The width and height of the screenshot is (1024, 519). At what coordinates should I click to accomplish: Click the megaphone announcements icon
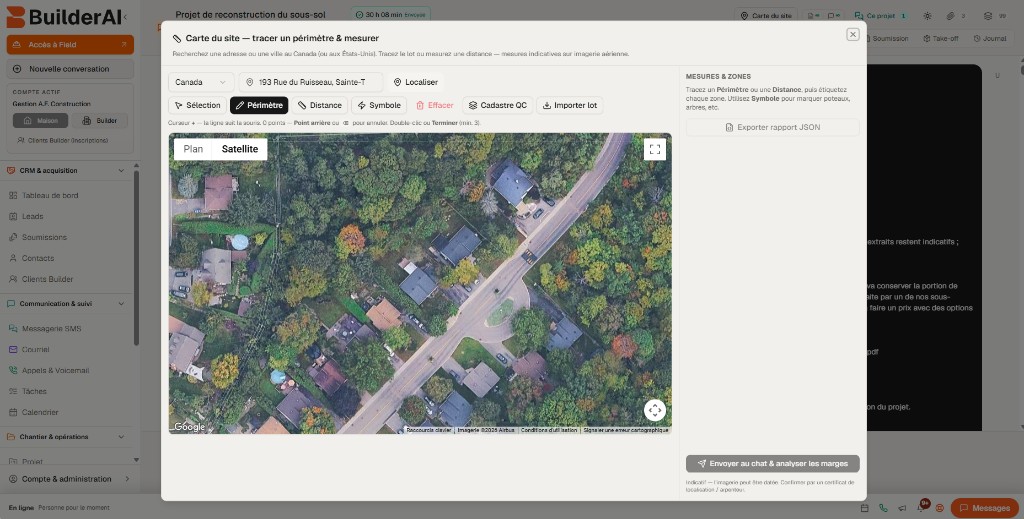(902, 508)
